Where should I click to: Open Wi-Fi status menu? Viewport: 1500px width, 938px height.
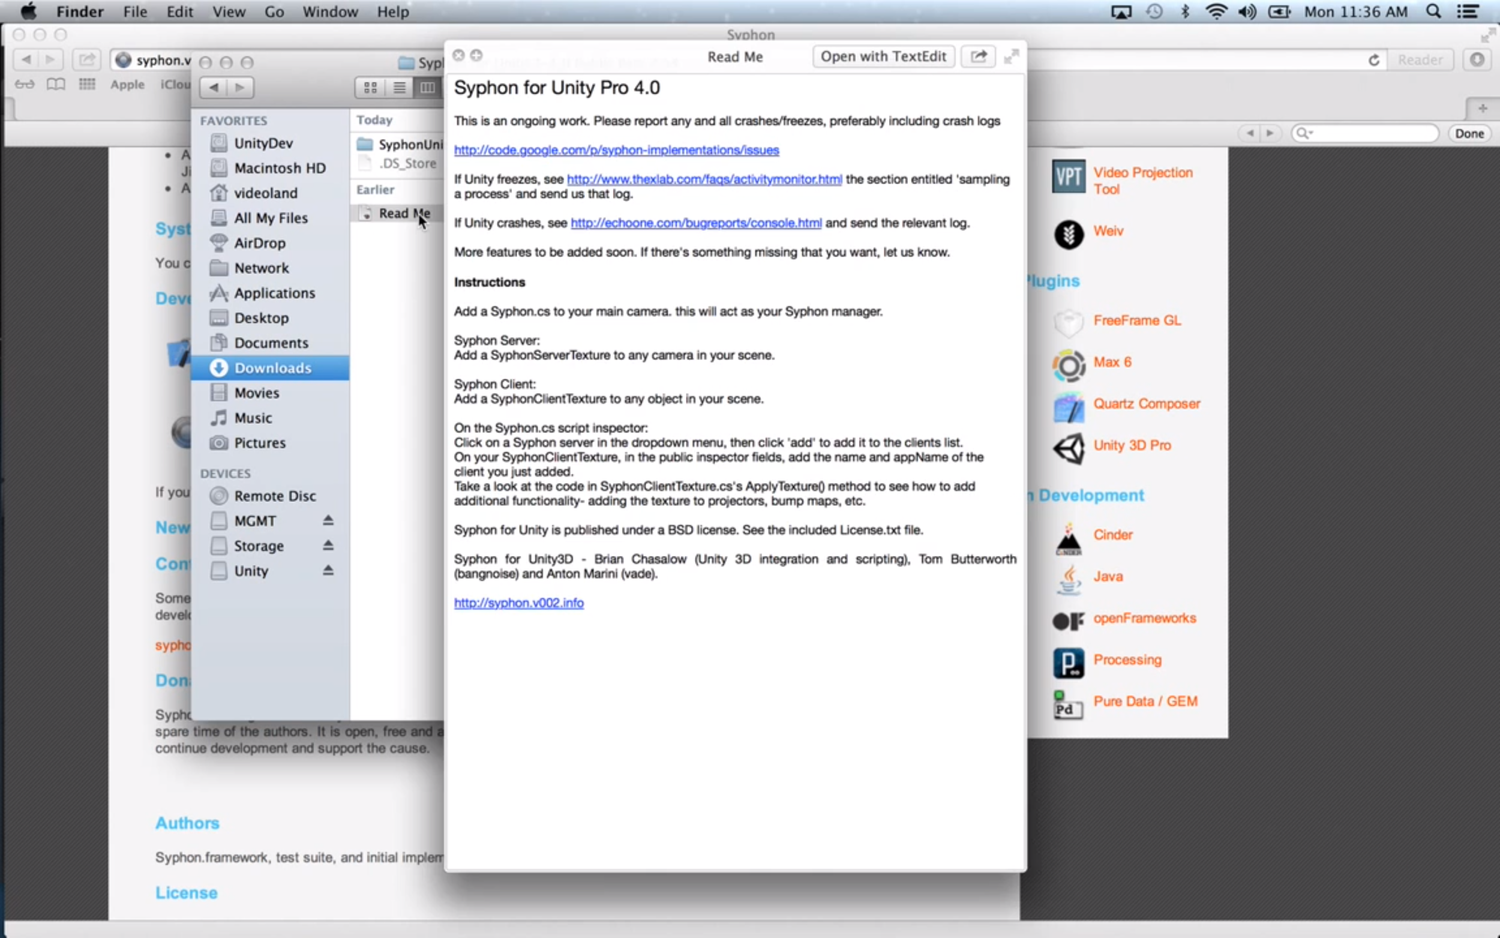[x=1216, y=12]
